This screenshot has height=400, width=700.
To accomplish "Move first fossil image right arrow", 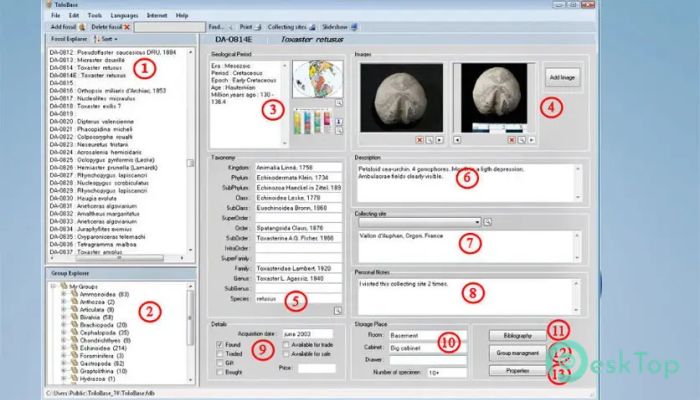I will tap(439, 140).
